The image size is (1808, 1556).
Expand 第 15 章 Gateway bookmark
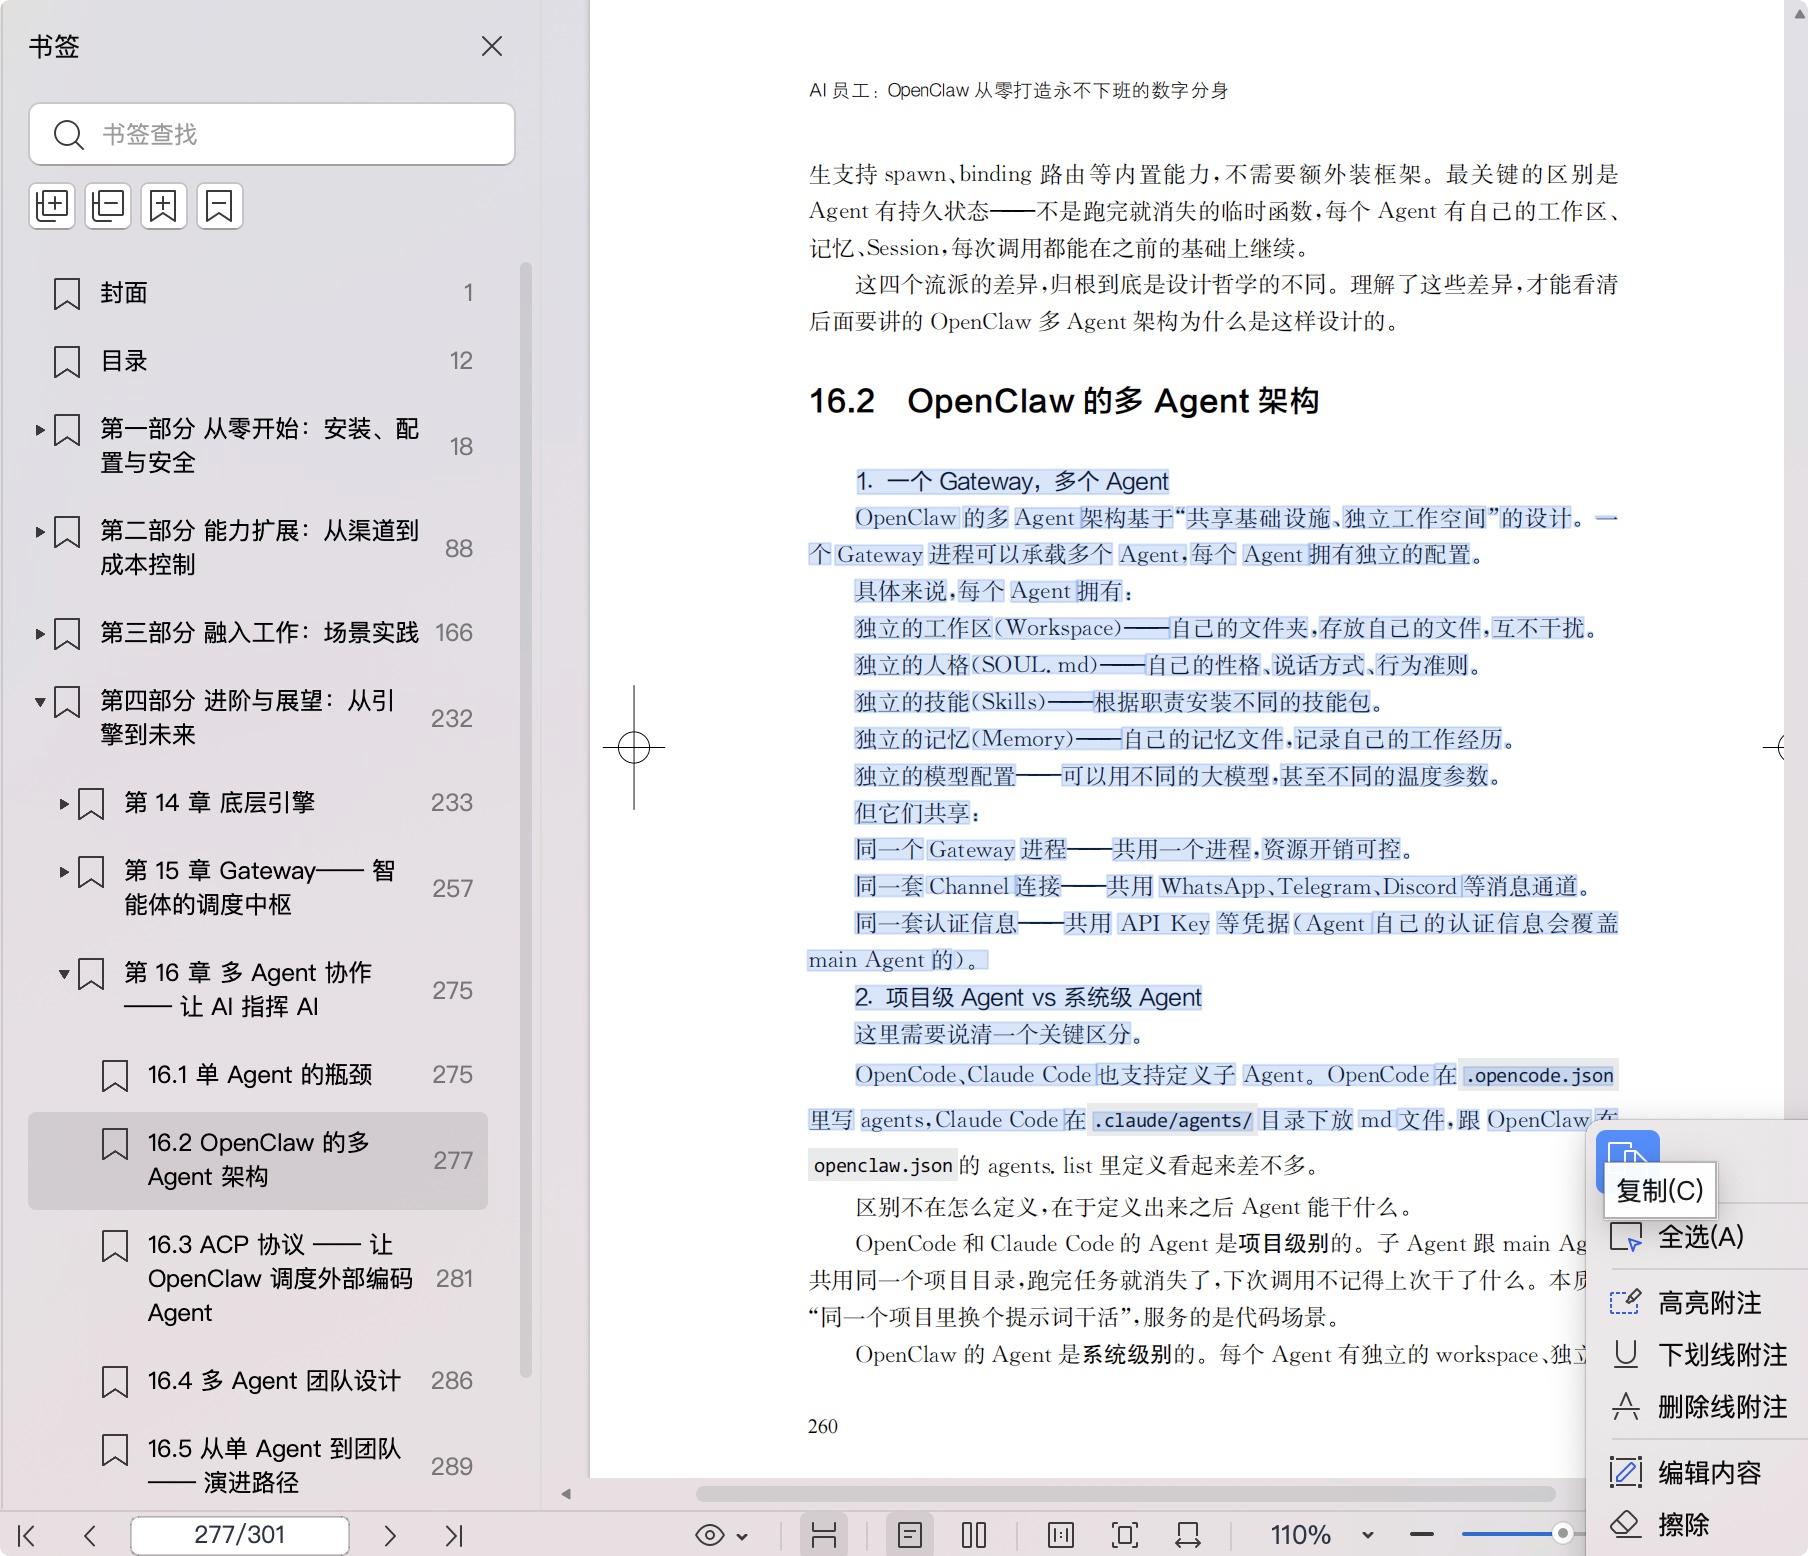tap(64, 872)
